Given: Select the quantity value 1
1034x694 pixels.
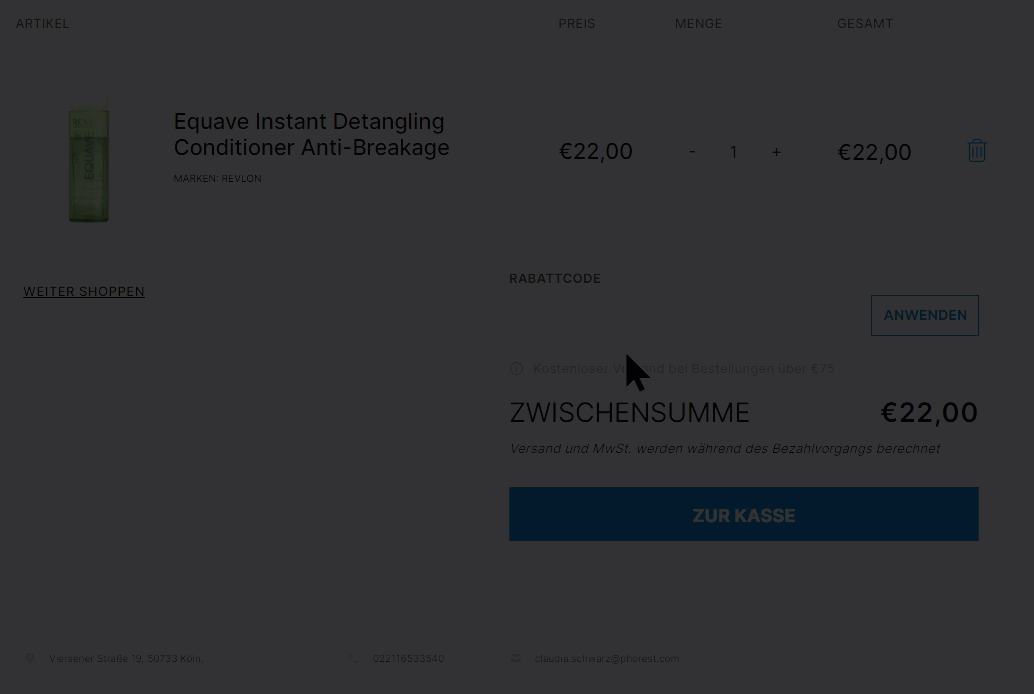Looking at the screenshot, I should tap(733, 152).
